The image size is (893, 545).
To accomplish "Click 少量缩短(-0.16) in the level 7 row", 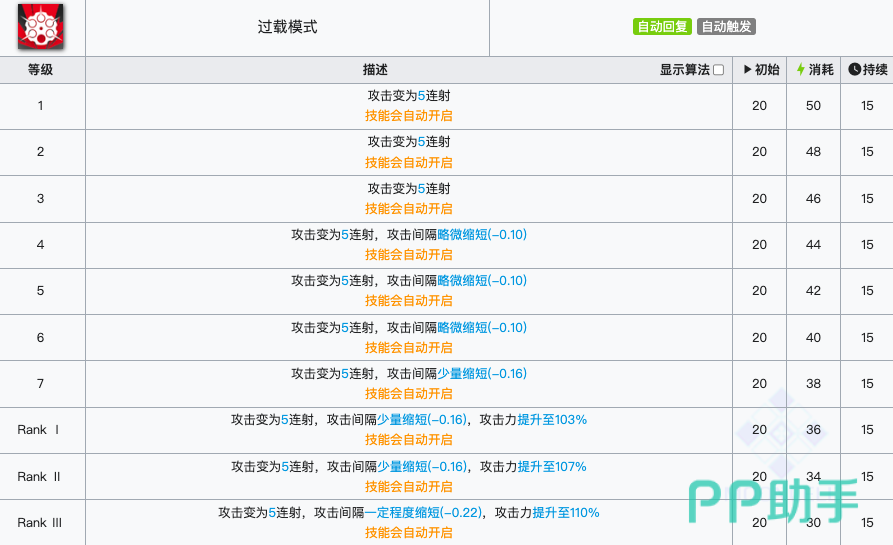I will pyautogui.click(x=482, y=373).
